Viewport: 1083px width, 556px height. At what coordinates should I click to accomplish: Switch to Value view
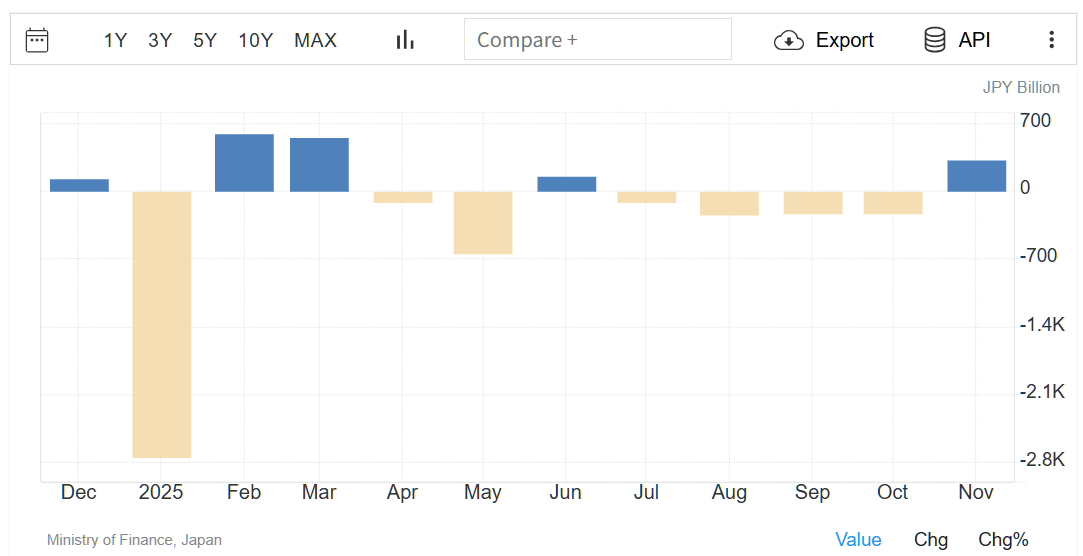(x=858, y=540)
